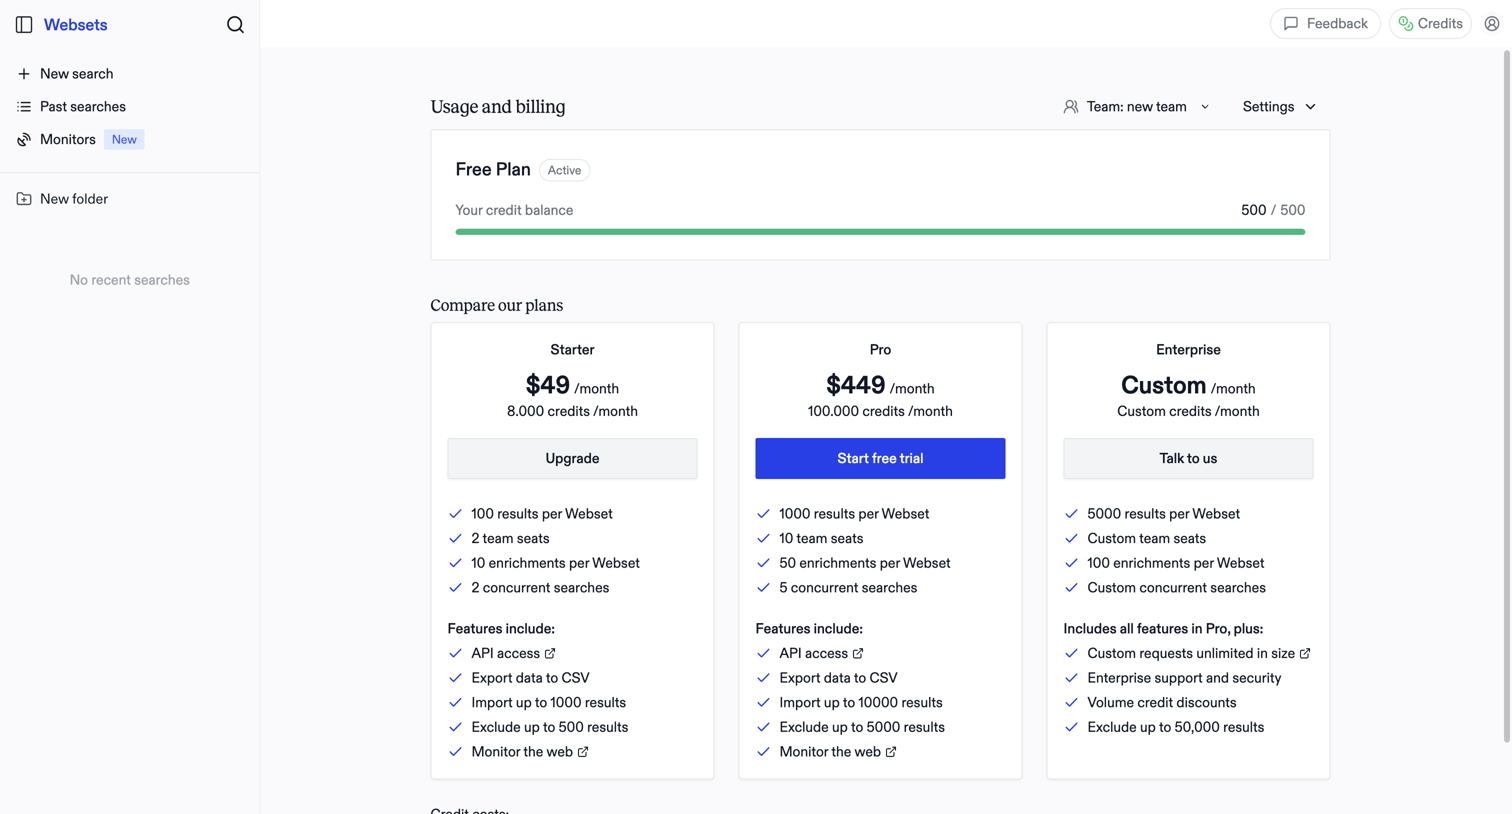
Task: Click "Exclude up to 500 results" text
Action: [550, 727]
